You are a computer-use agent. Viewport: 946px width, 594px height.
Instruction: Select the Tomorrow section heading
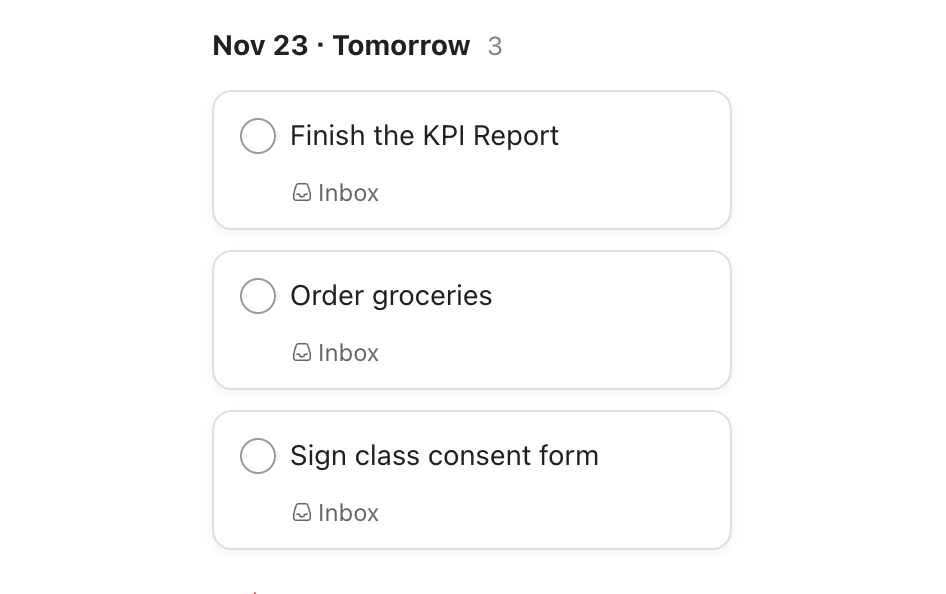402,45
